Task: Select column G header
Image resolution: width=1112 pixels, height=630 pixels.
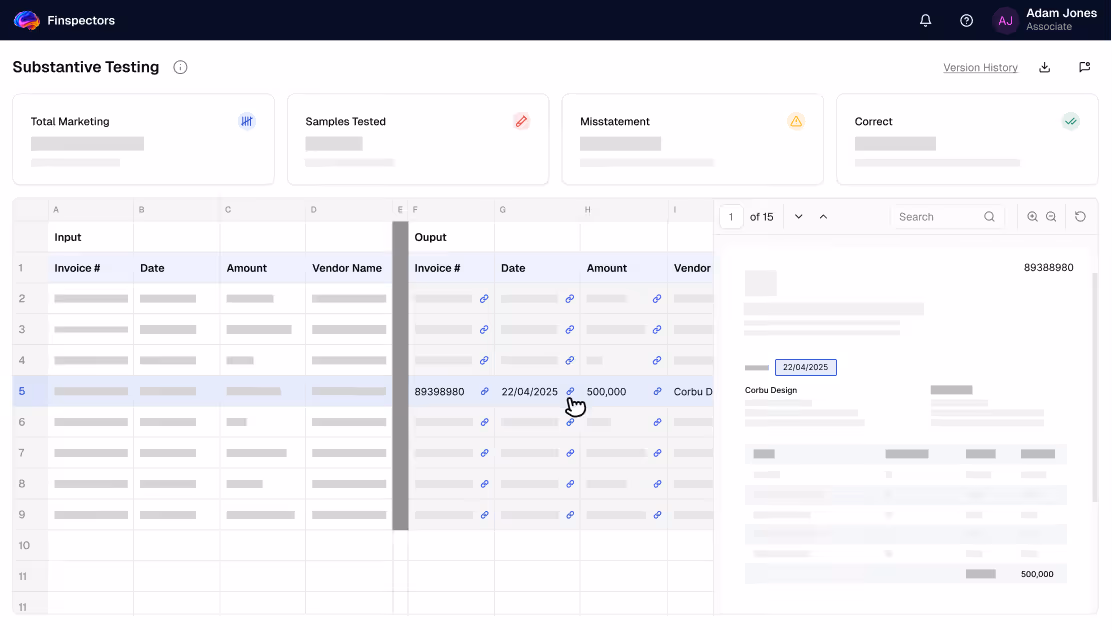Action: (x=537, y=210)
